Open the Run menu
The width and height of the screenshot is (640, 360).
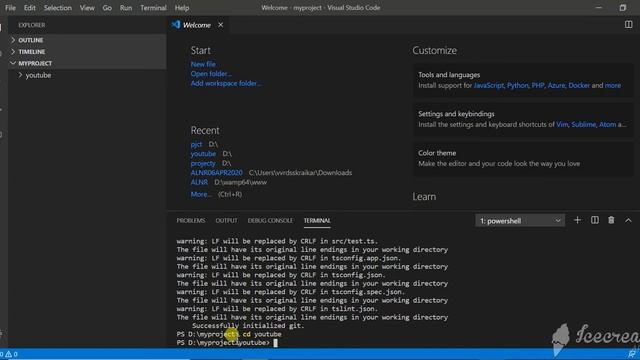tap(126, 8)
